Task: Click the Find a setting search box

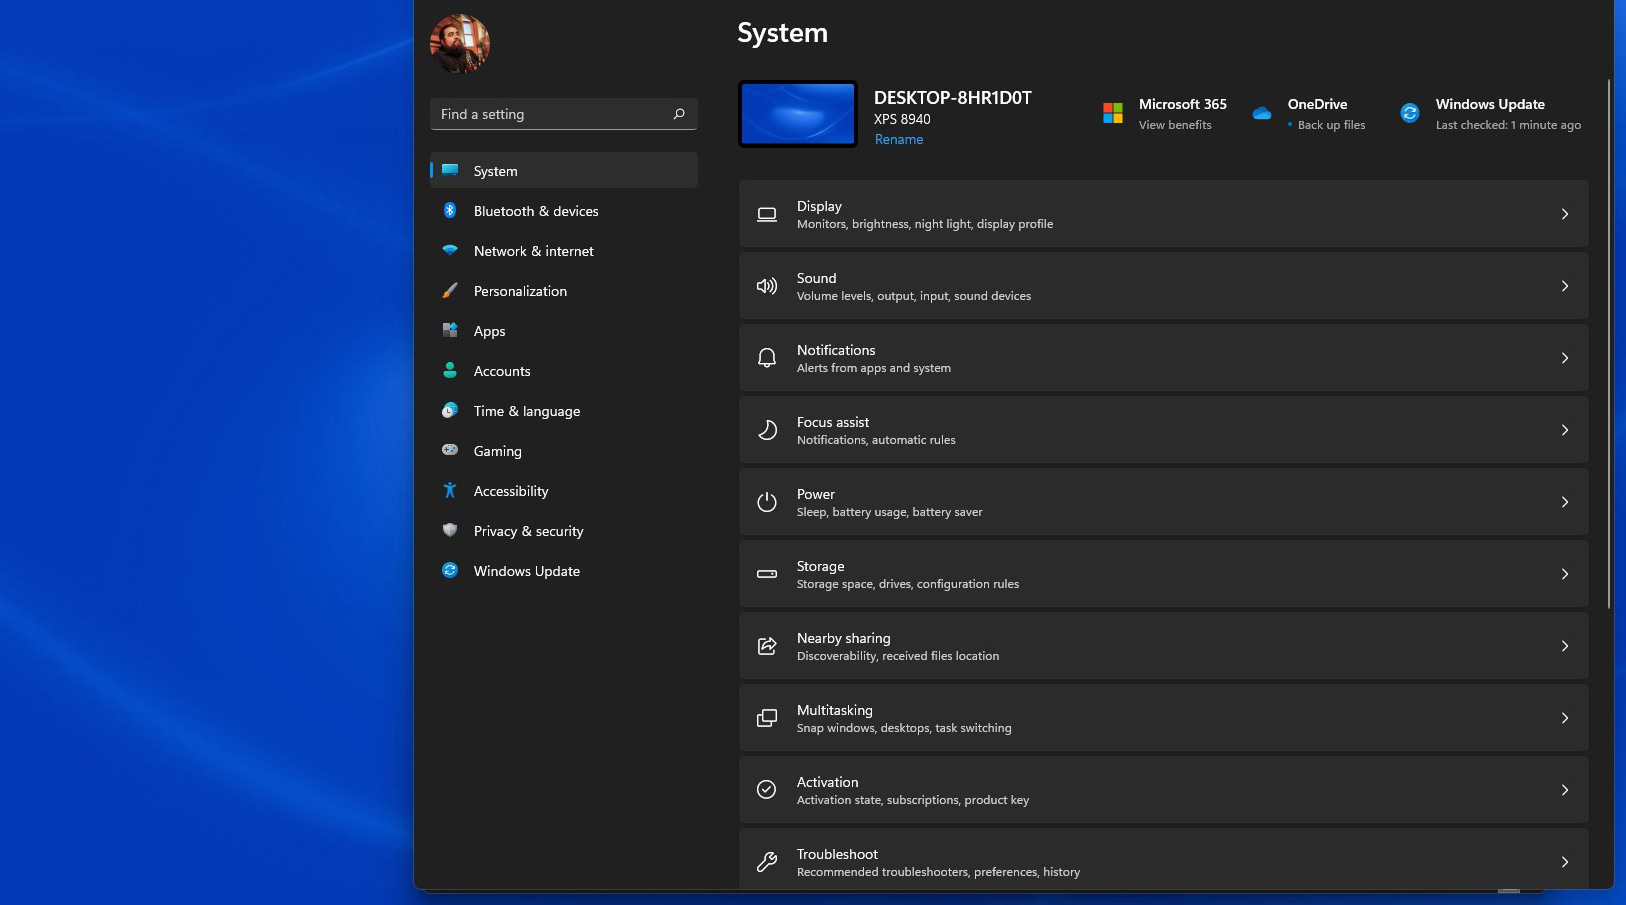Action: 555,114
